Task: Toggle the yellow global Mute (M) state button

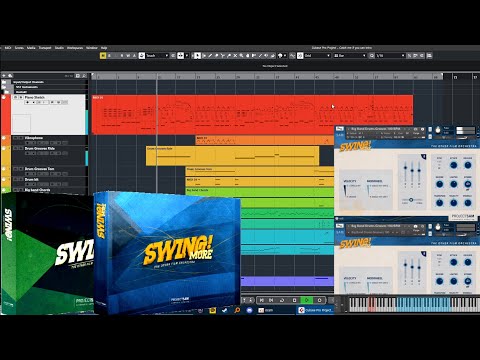Action: tap(103, 56)
